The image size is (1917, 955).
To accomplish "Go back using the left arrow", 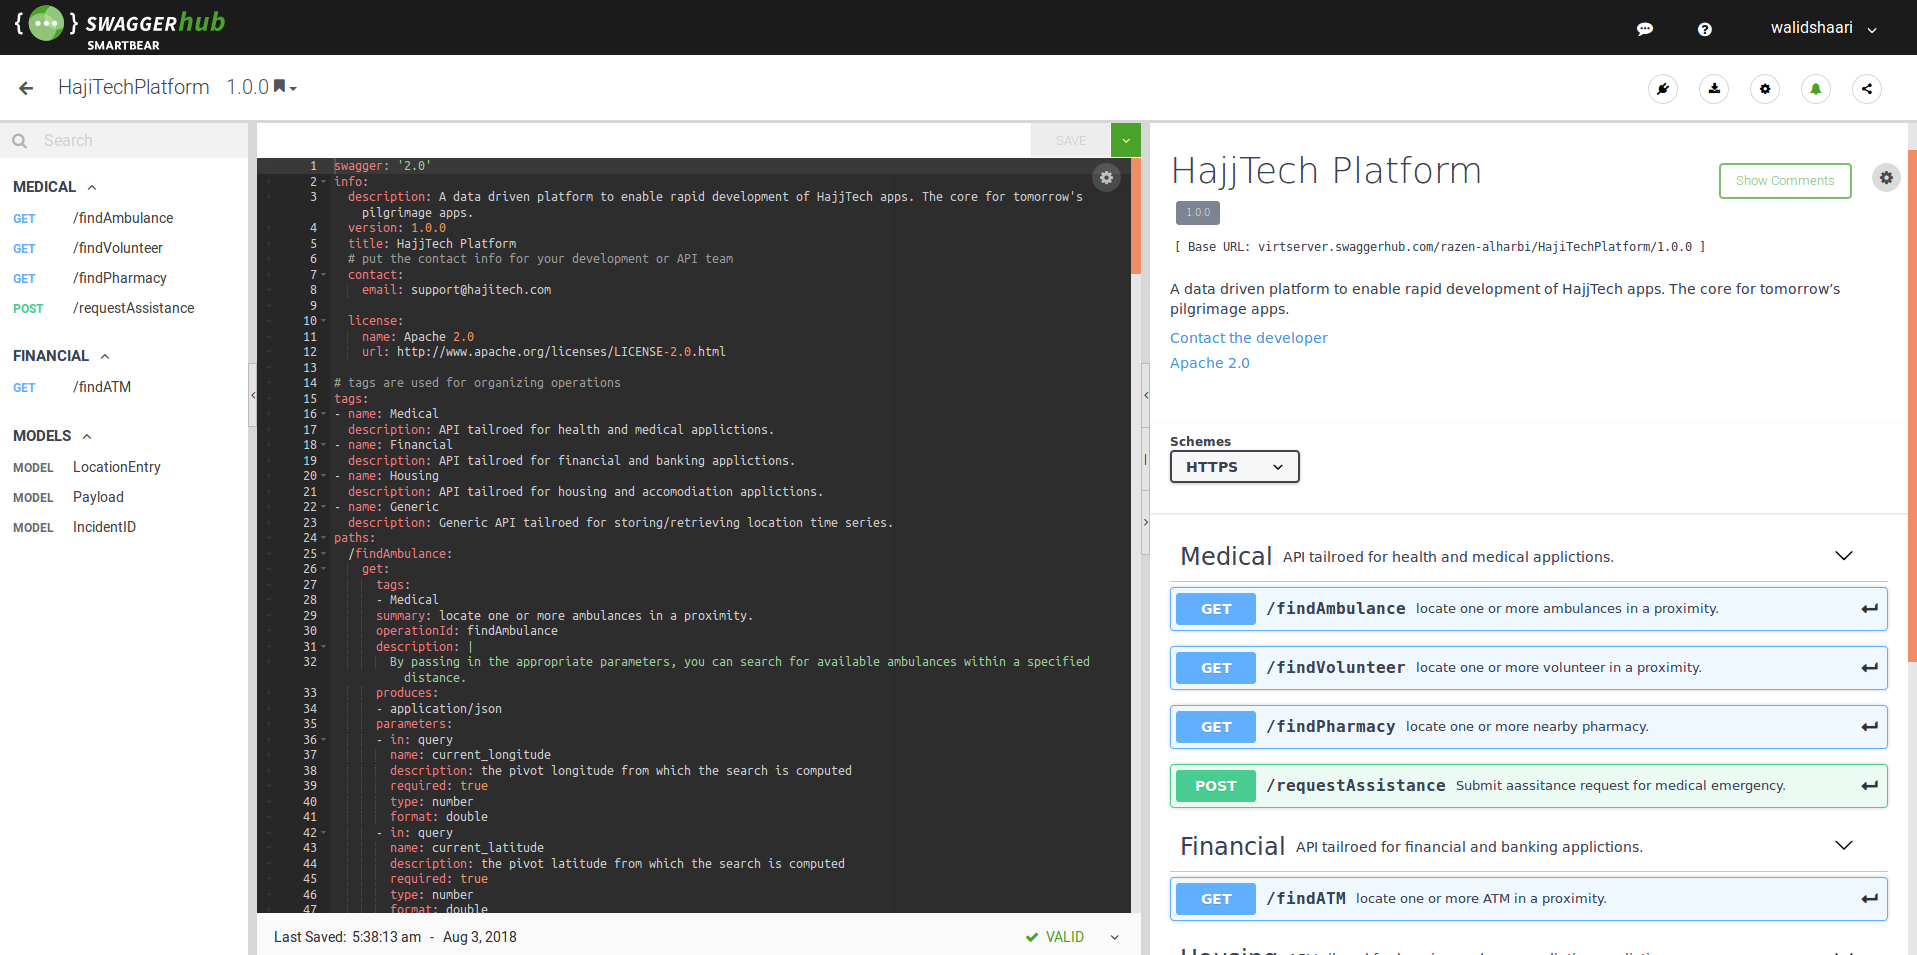I will pos(26,88).
